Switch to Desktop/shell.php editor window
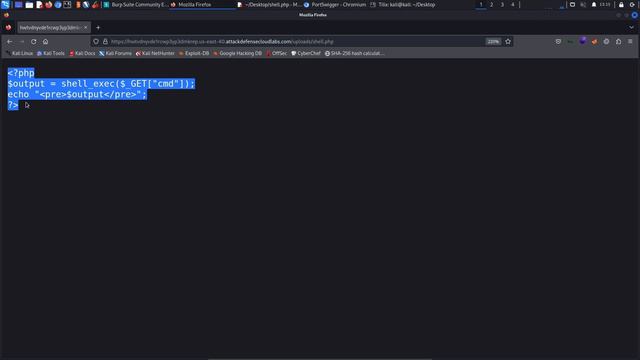 tap(269, 5)
